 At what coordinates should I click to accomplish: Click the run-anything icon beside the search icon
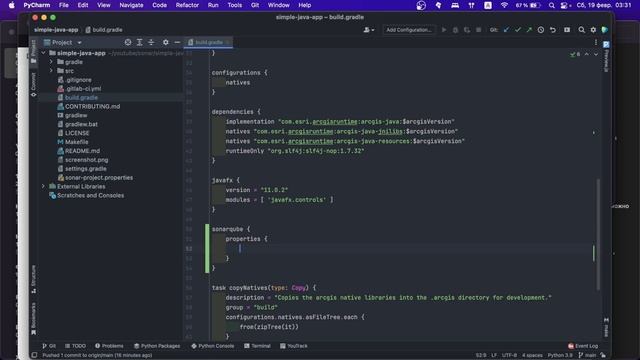[567, 30]
